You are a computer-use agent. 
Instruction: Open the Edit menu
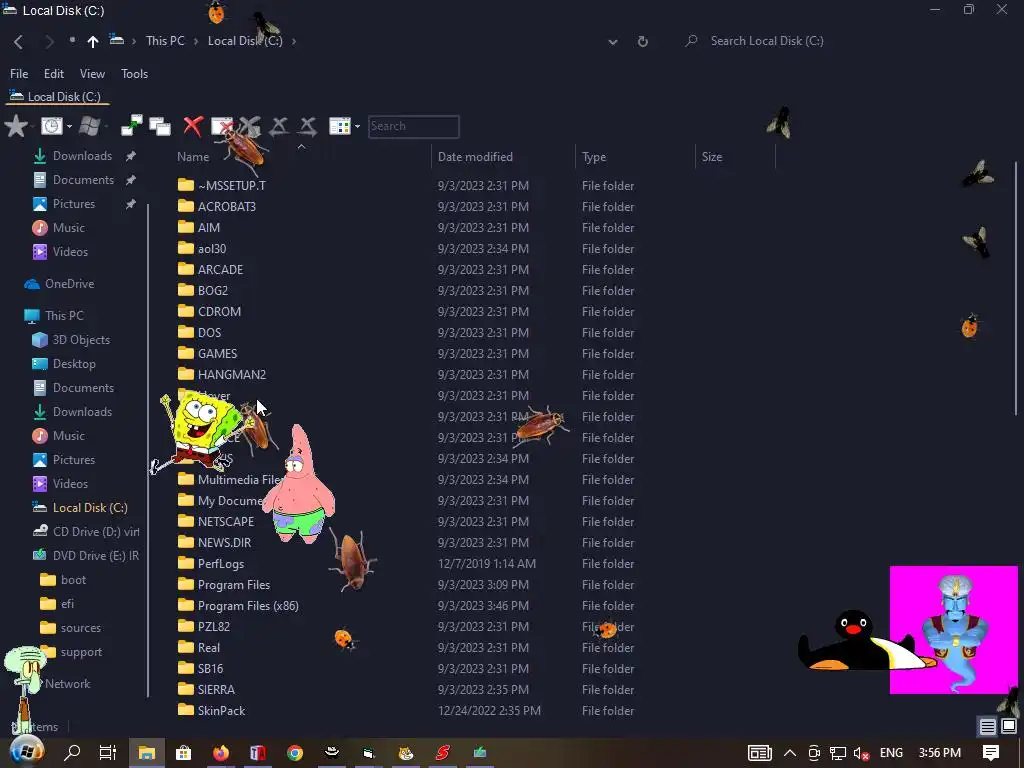point(54,74)
